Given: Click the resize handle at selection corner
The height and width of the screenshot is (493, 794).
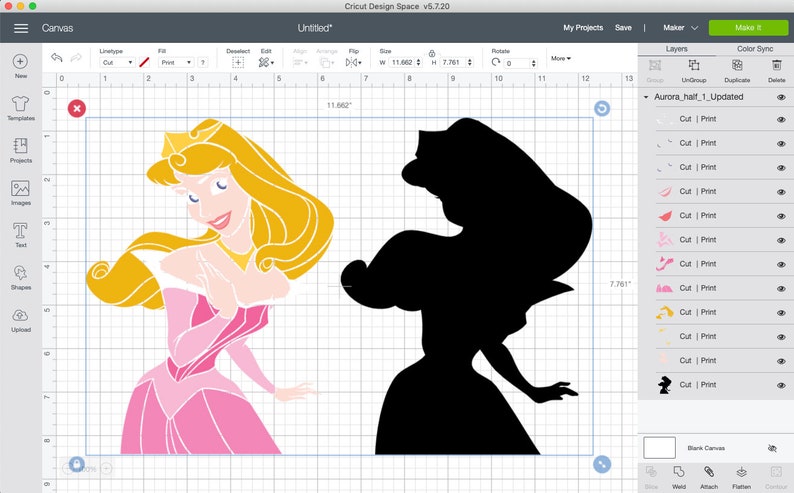Looking at the screenshot, I should tap(602, 464).
